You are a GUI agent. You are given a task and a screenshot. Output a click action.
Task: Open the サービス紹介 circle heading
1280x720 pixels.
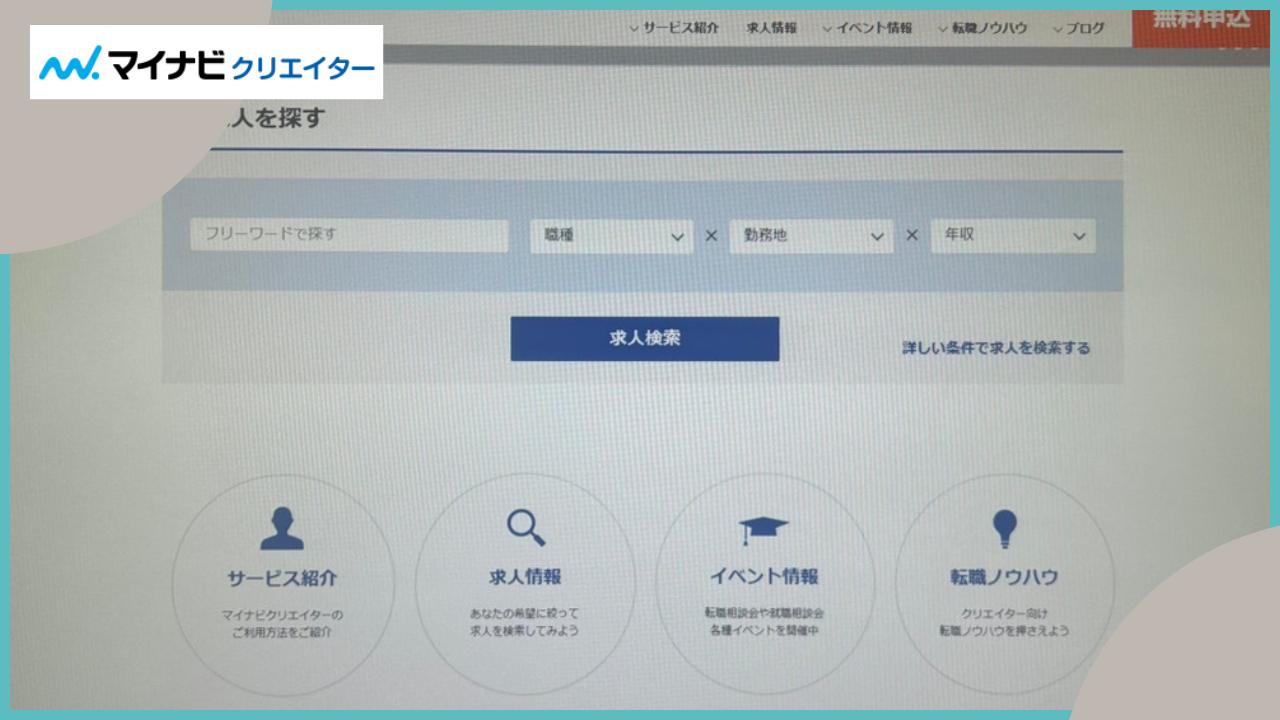(x=282, y=578)
